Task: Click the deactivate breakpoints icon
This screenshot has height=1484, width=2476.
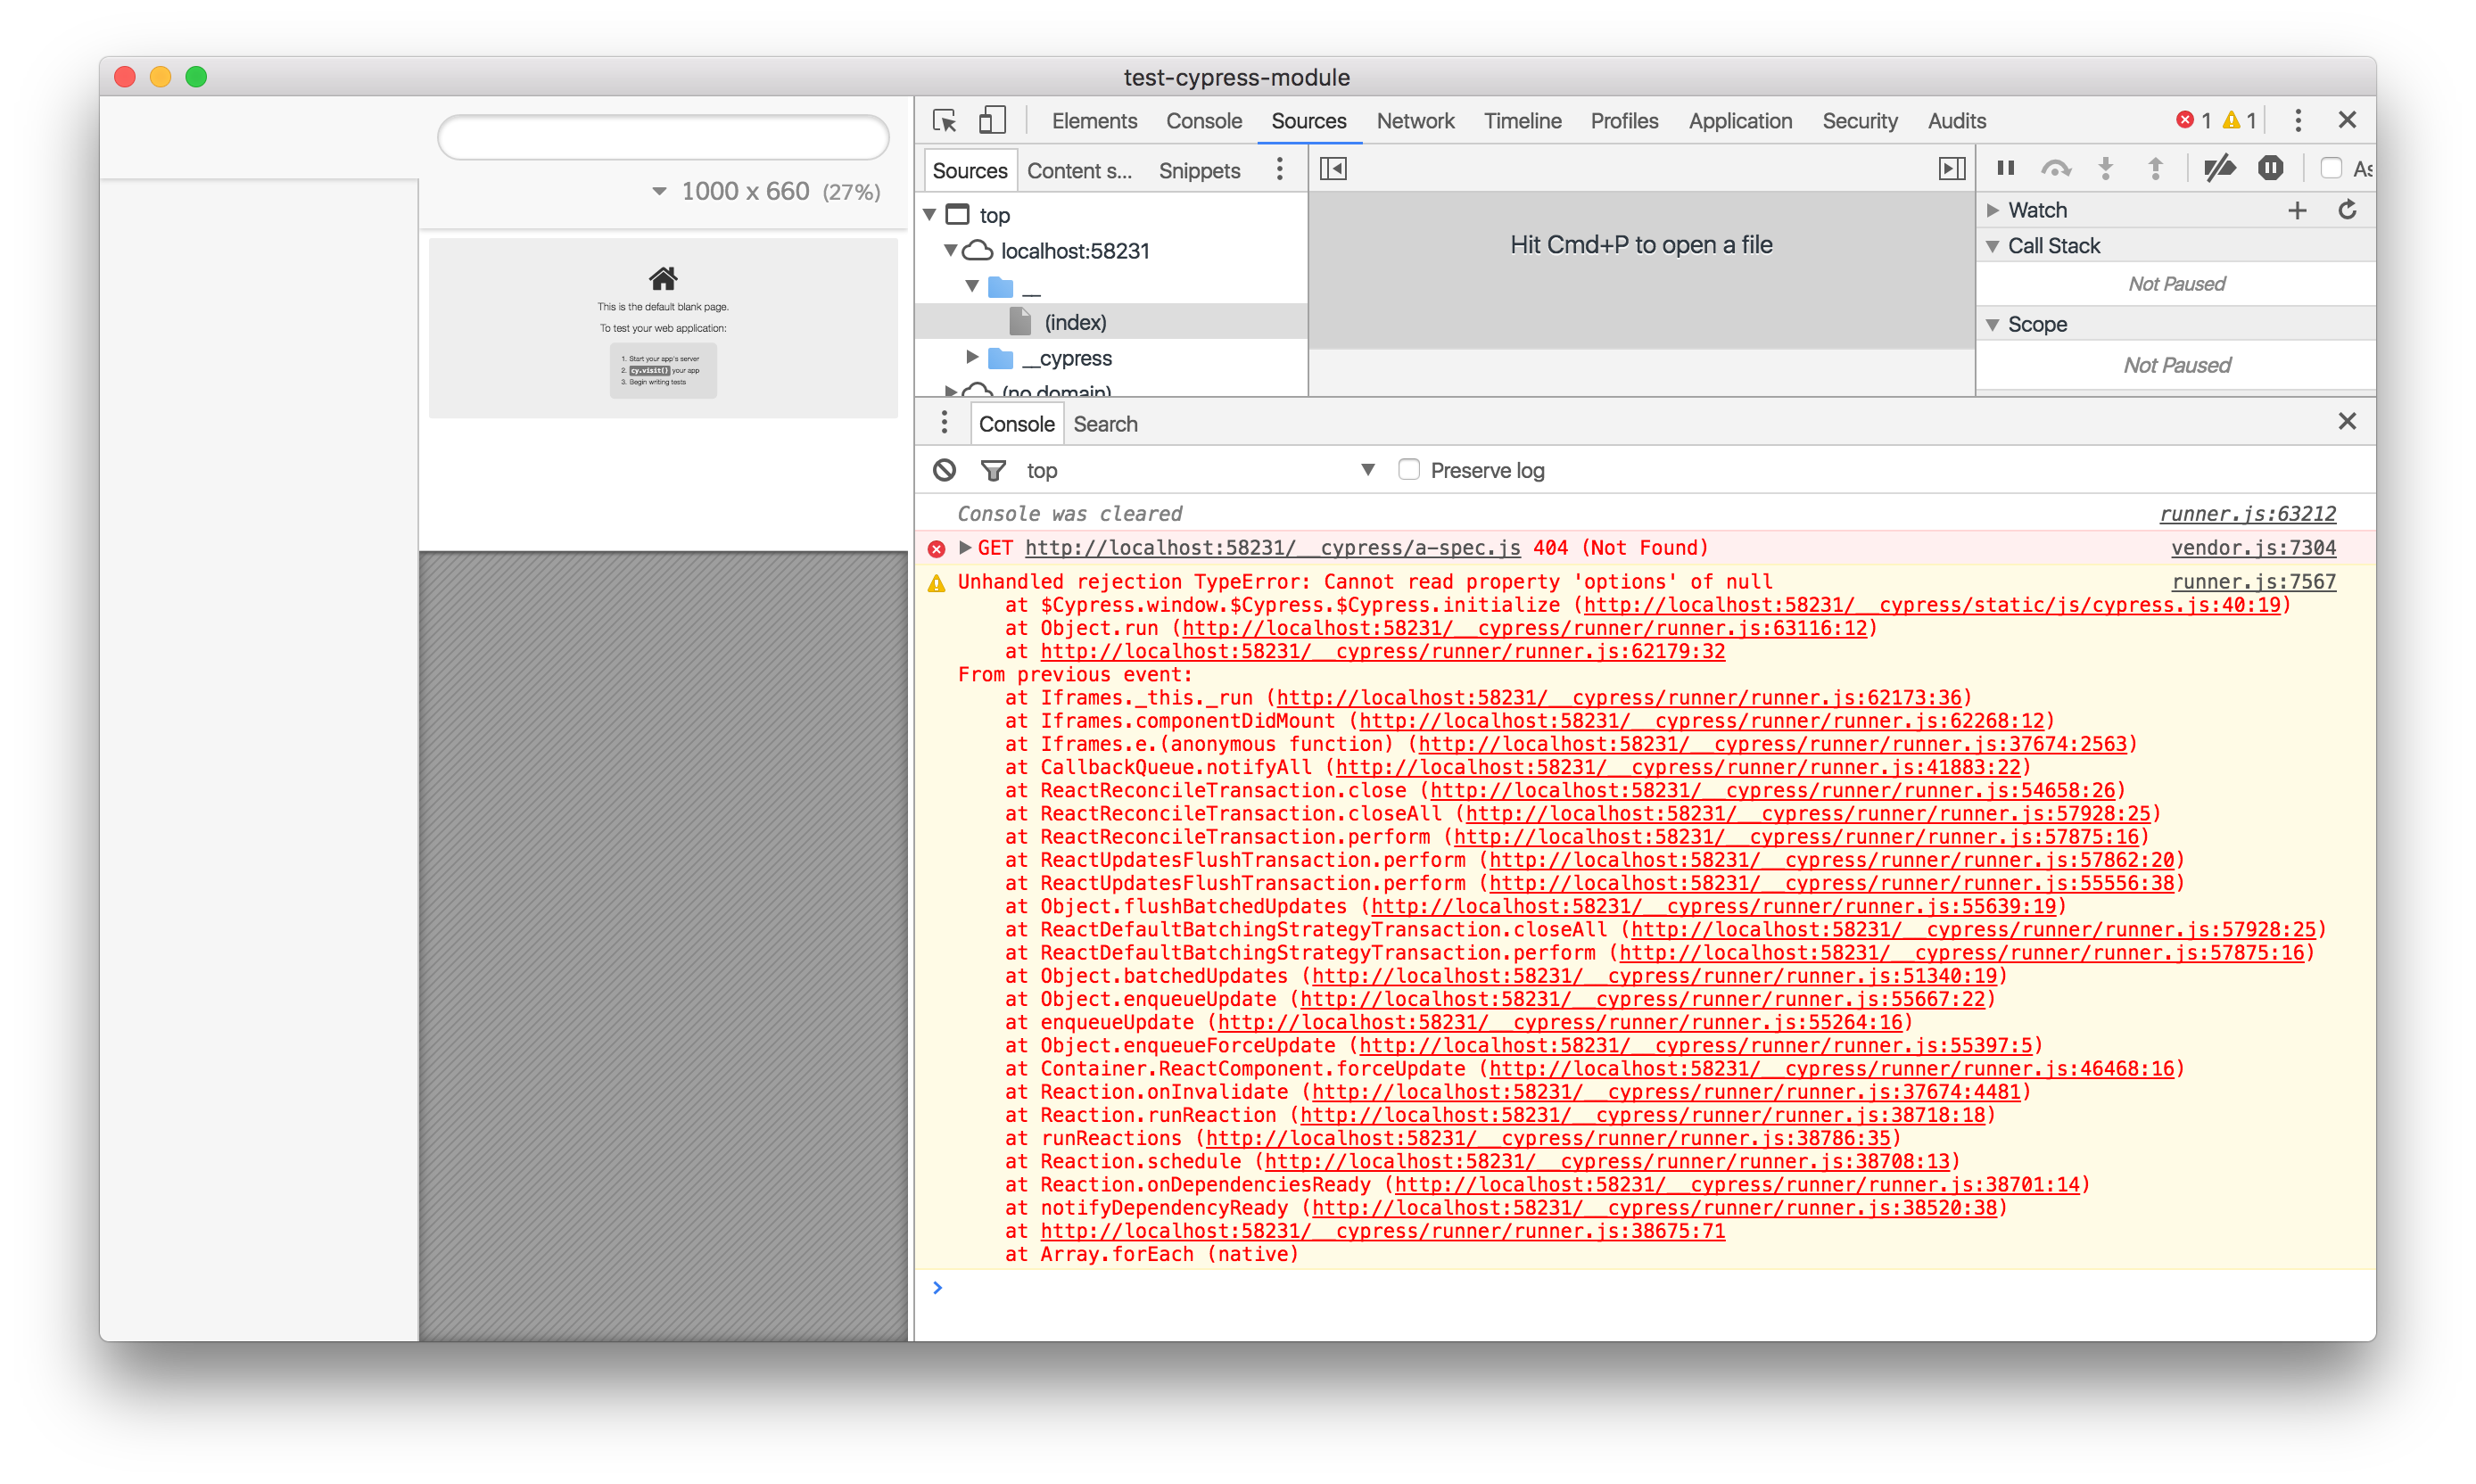Action: 2220,168
